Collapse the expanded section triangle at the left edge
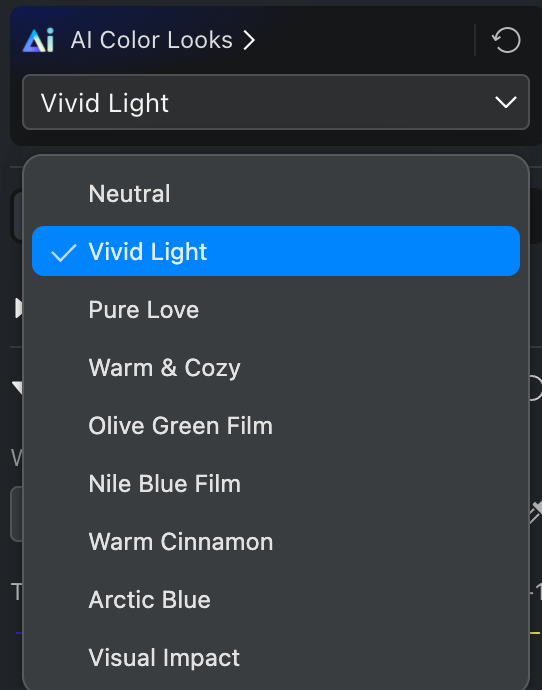 tap(17, 388)
